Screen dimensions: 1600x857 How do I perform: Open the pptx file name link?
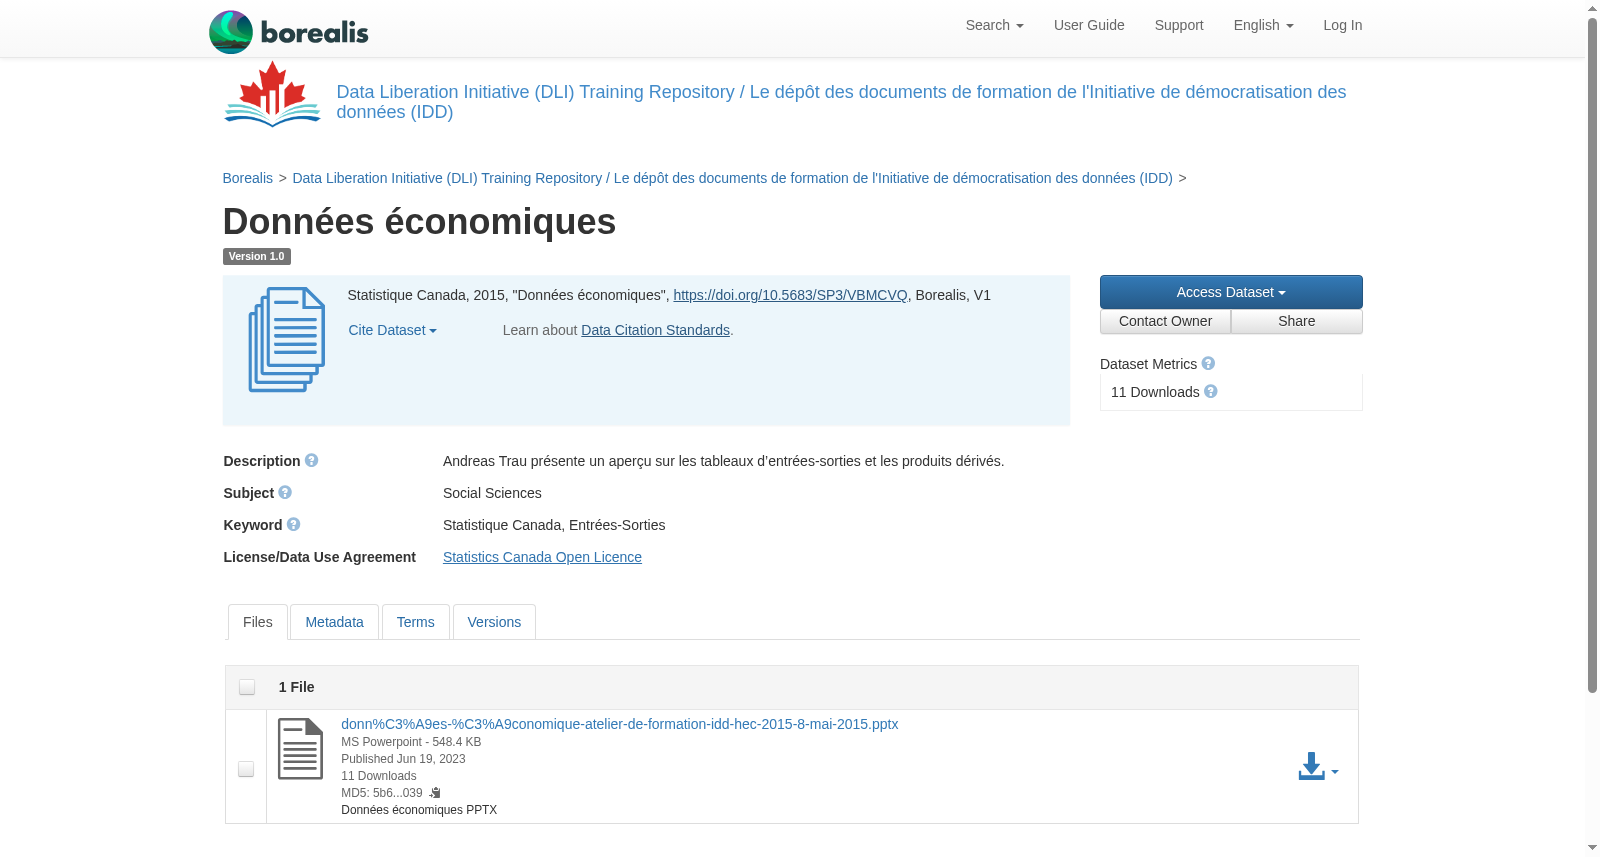(x=619, y=724)
